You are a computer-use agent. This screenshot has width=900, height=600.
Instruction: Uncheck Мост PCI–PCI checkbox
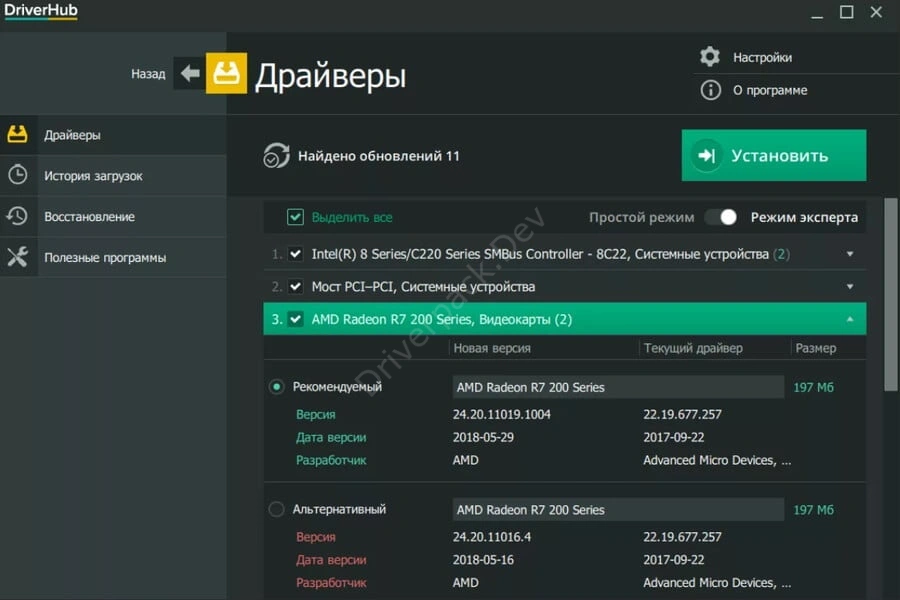click(295, 286)
